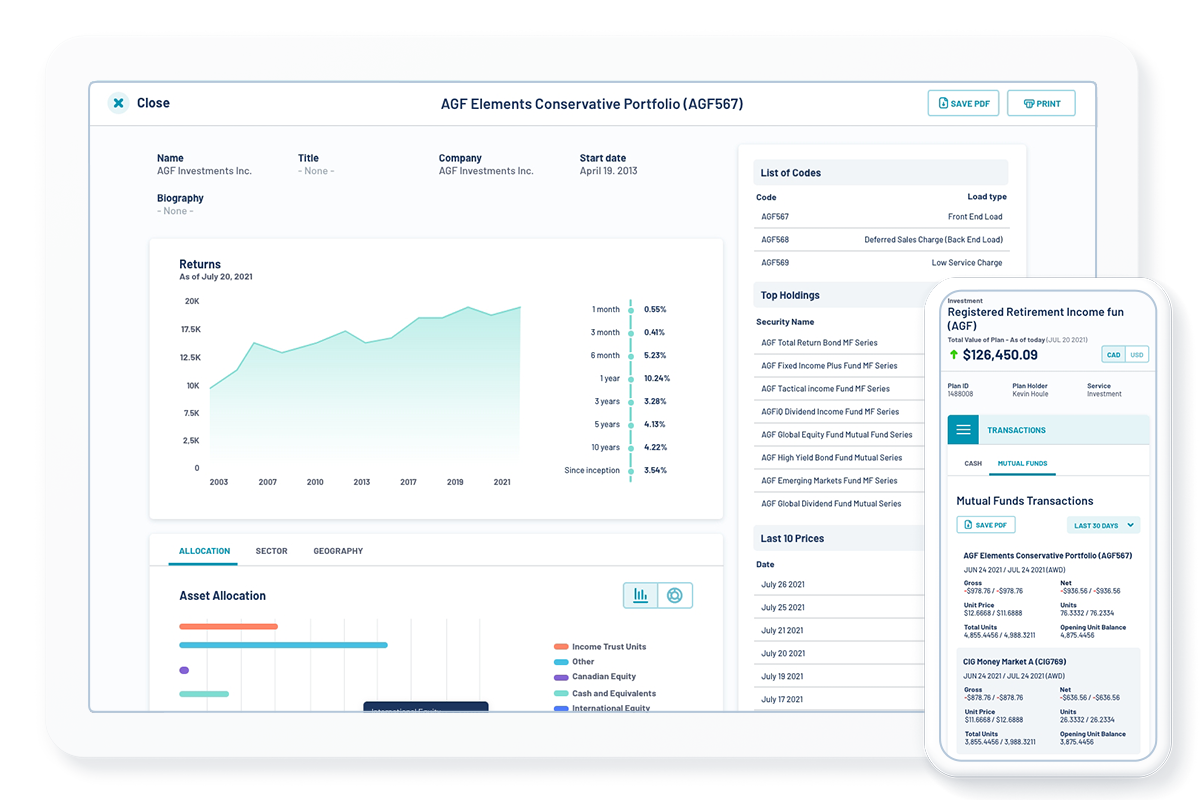Viewport: 1200px width, 800px height.
Task: Click AGF Fixed Income Plus Fund MF Series
Action: pyautogui.click(x=829, y=366)
